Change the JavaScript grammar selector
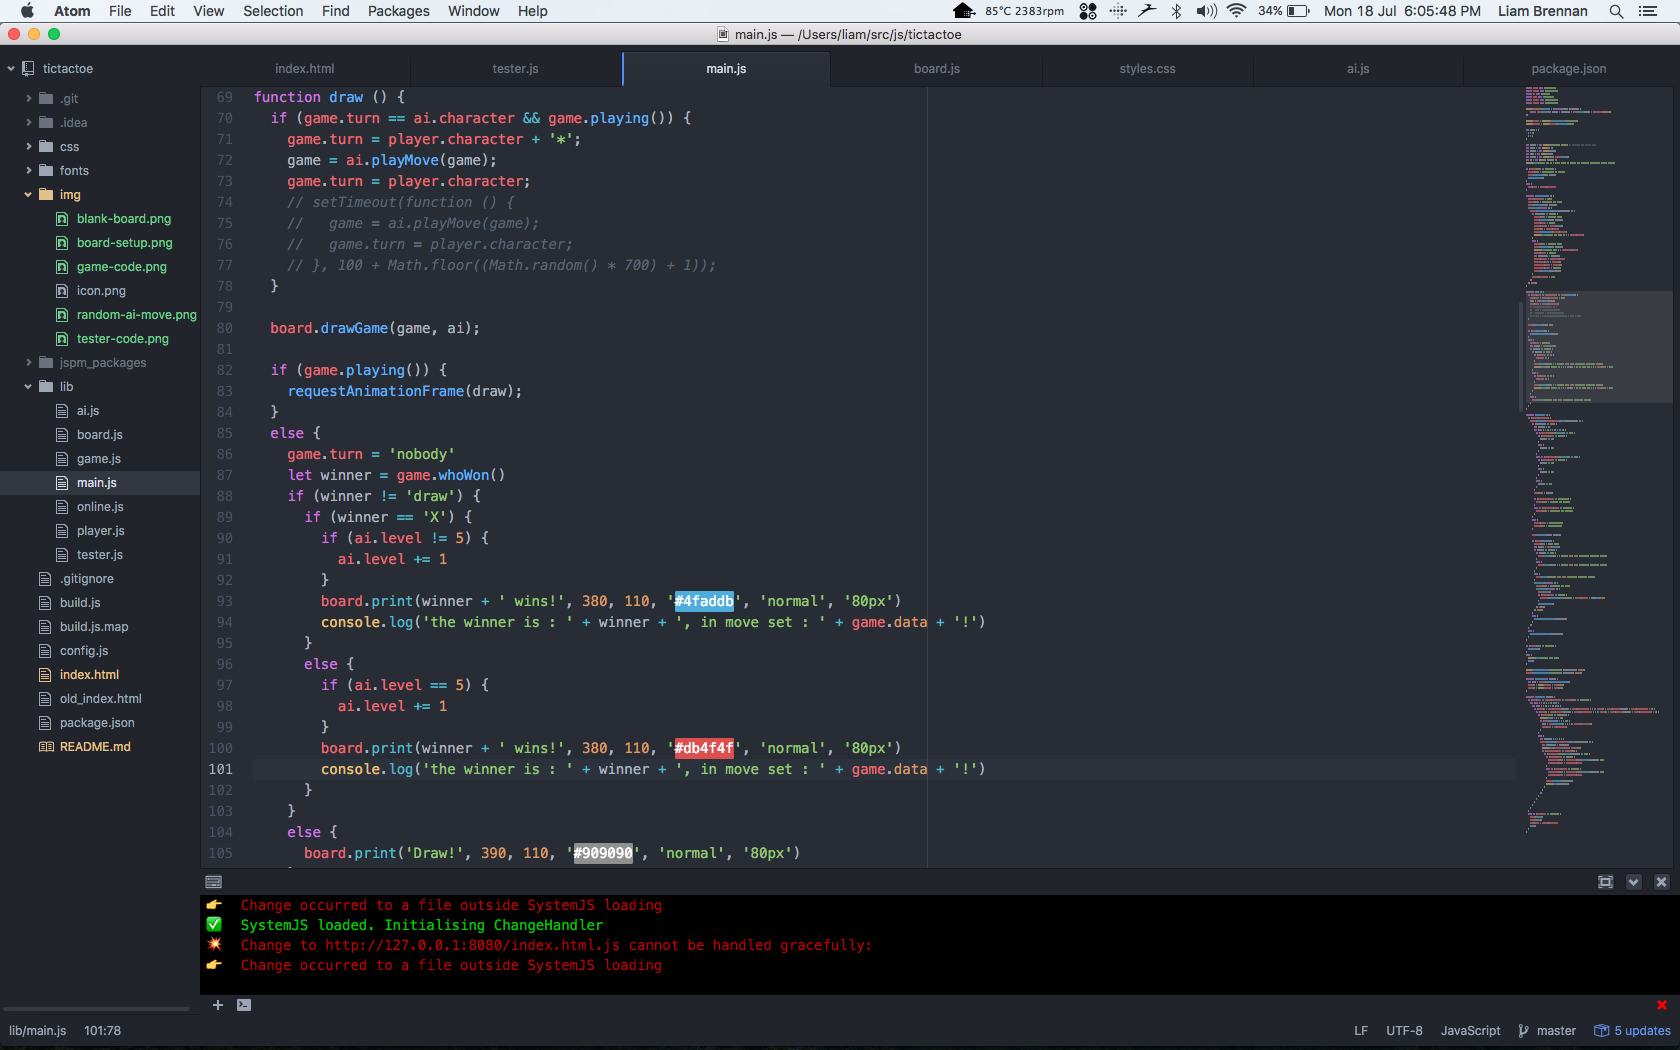 pos(1469,1031)
